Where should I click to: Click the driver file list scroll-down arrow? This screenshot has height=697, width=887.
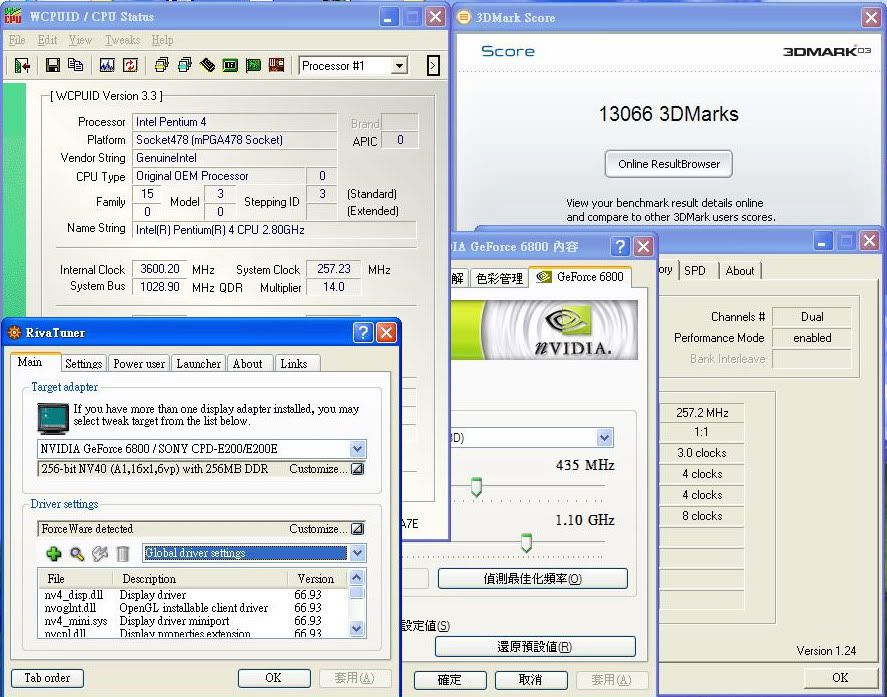pos(356,628)
